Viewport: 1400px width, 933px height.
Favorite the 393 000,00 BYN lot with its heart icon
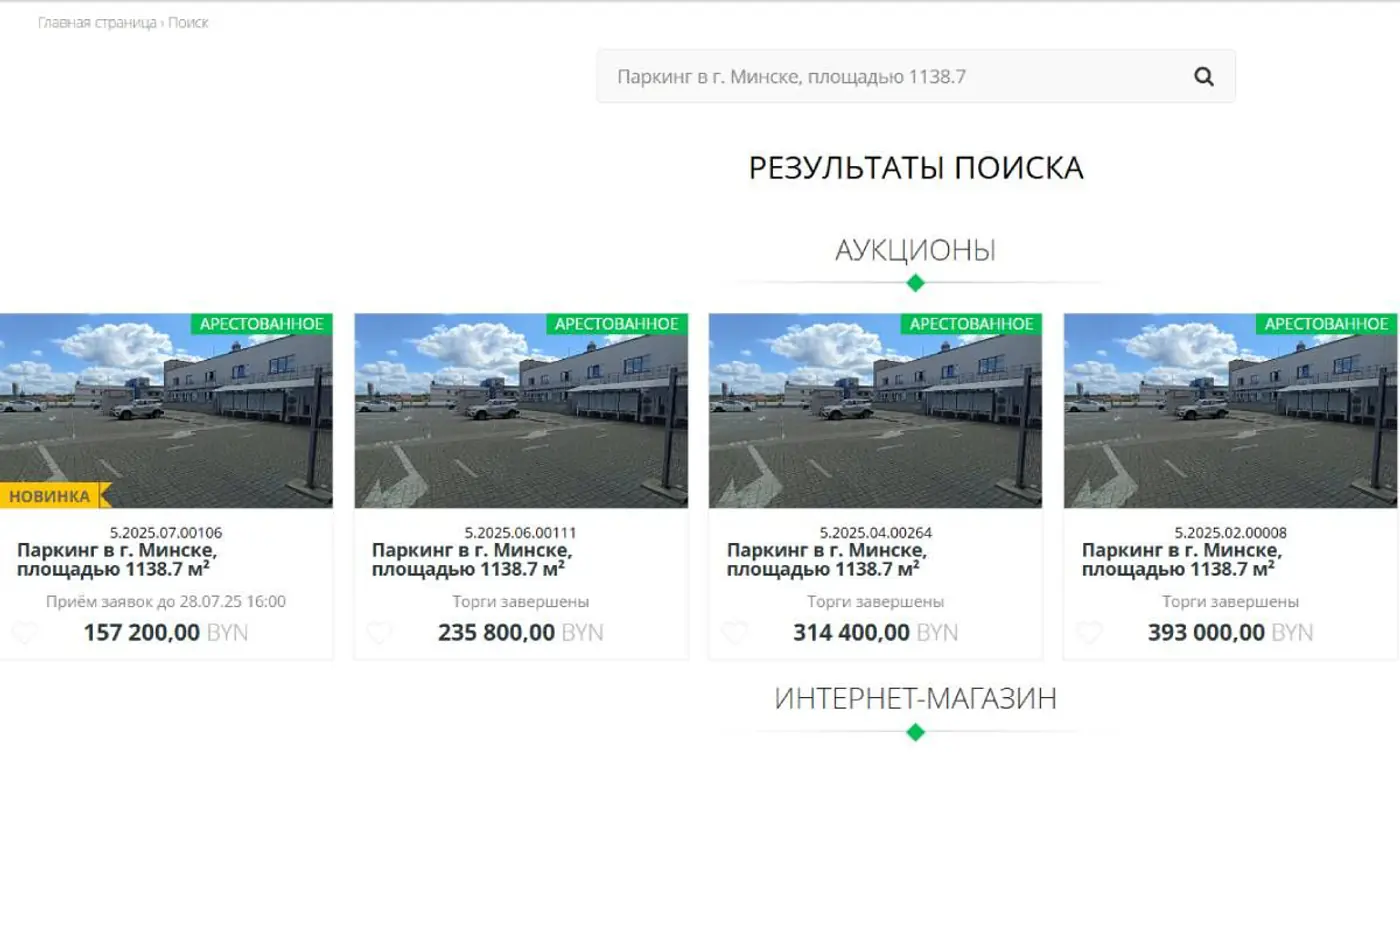click(1089, 633)
